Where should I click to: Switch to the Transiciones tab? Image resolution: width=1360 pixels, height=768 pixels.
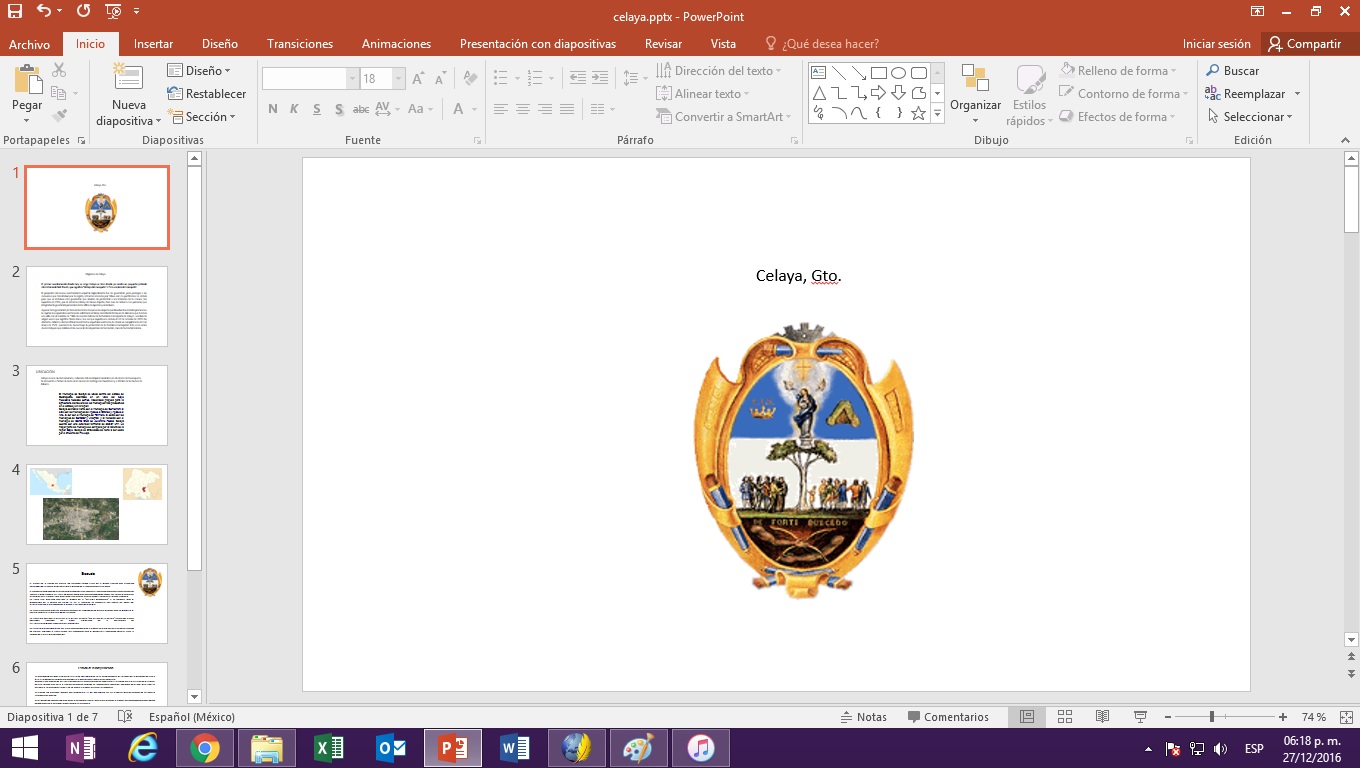[300, 44]
